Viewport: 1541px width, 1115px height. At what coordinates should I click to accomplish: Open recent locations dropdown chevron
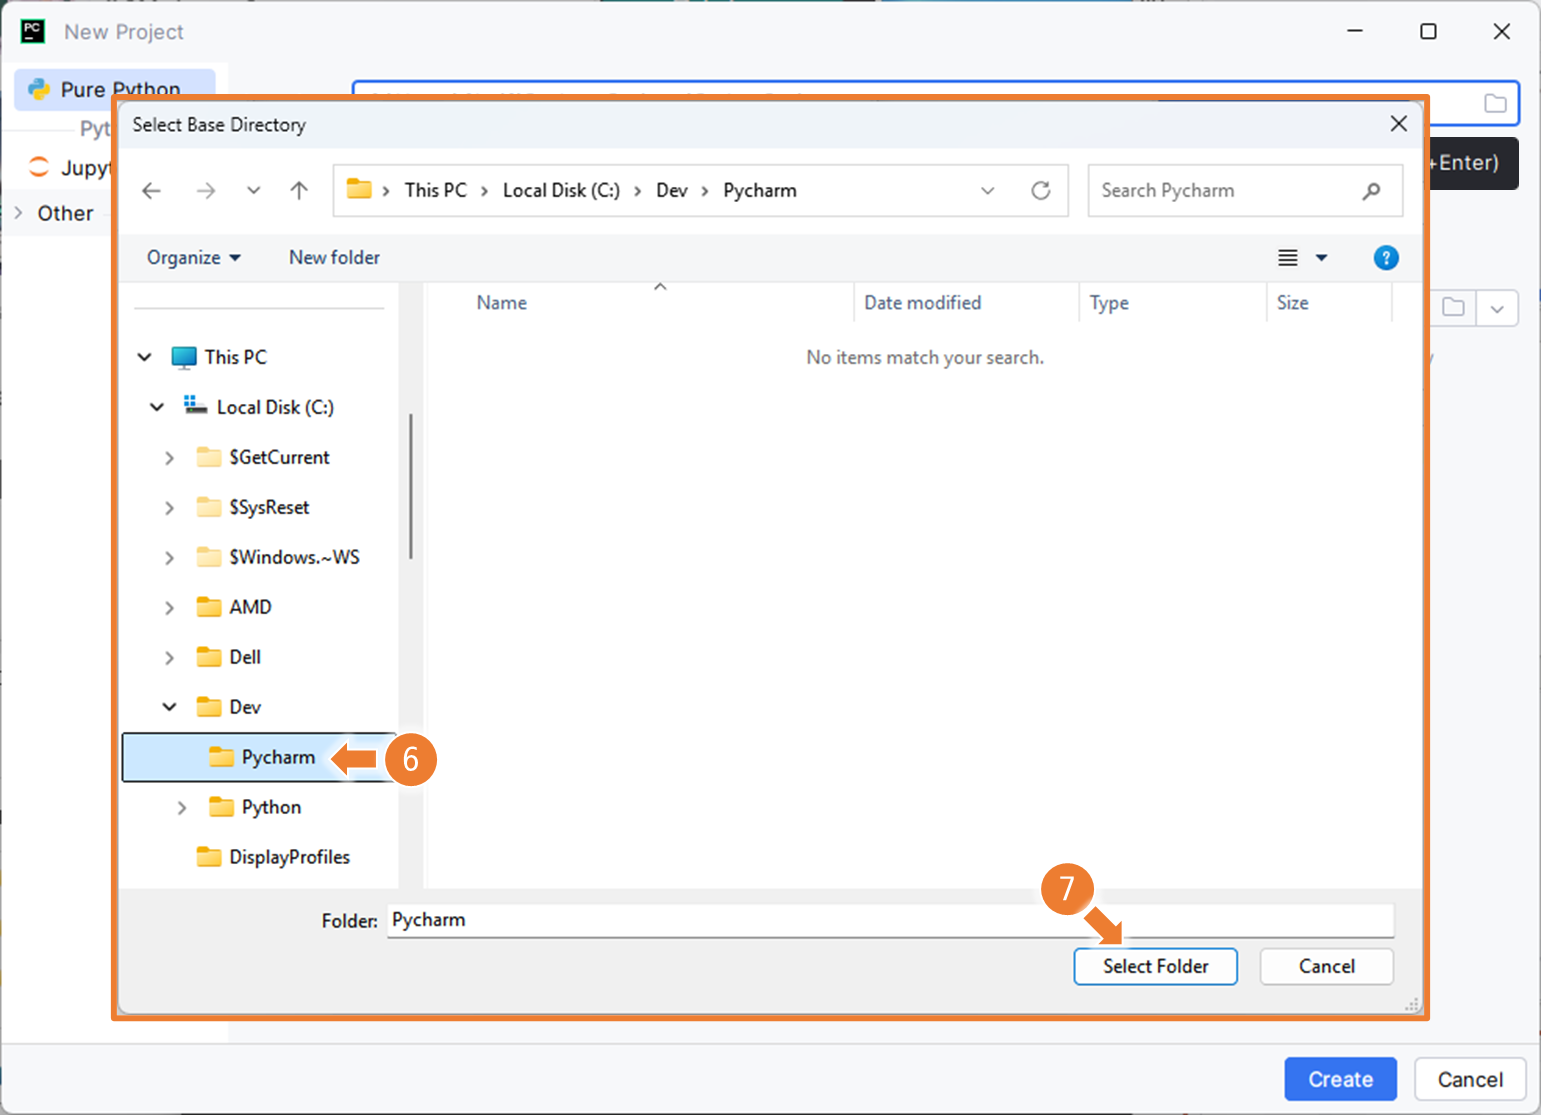(253, 190)
